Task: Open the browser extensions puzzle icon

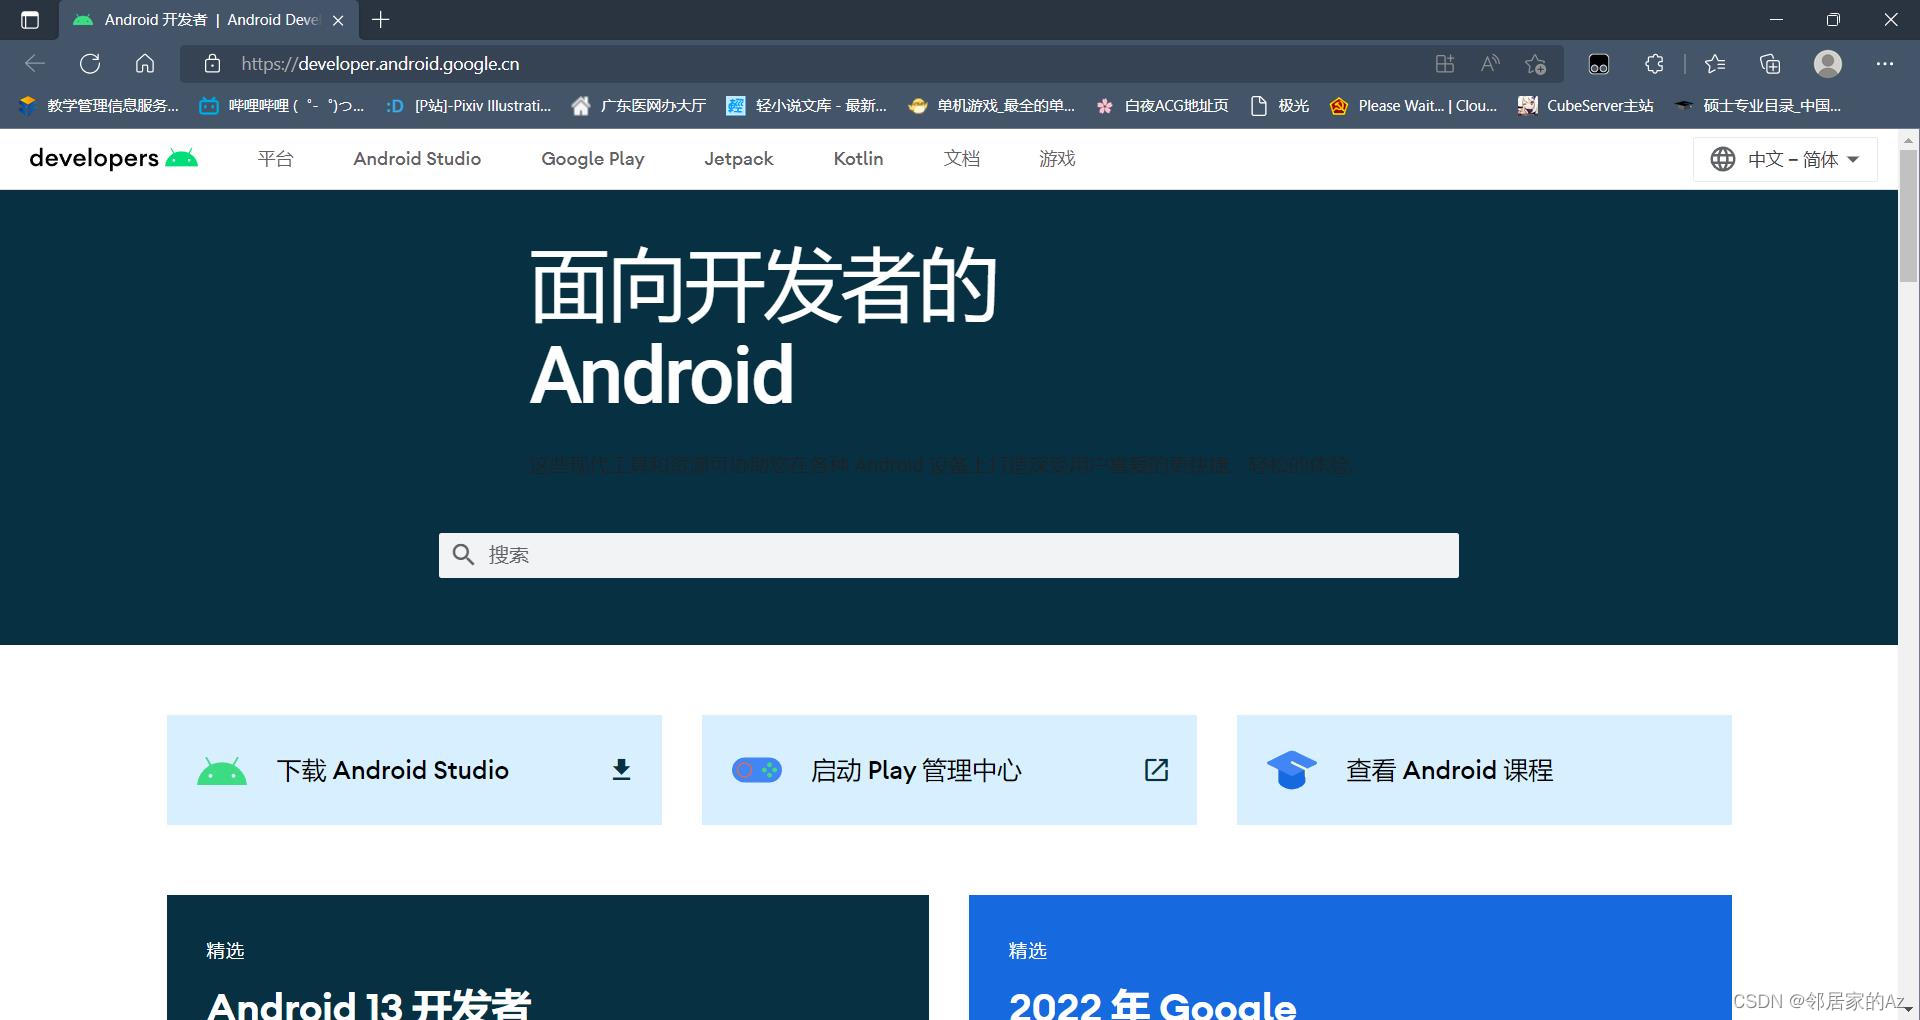Action: point(1653,63)
